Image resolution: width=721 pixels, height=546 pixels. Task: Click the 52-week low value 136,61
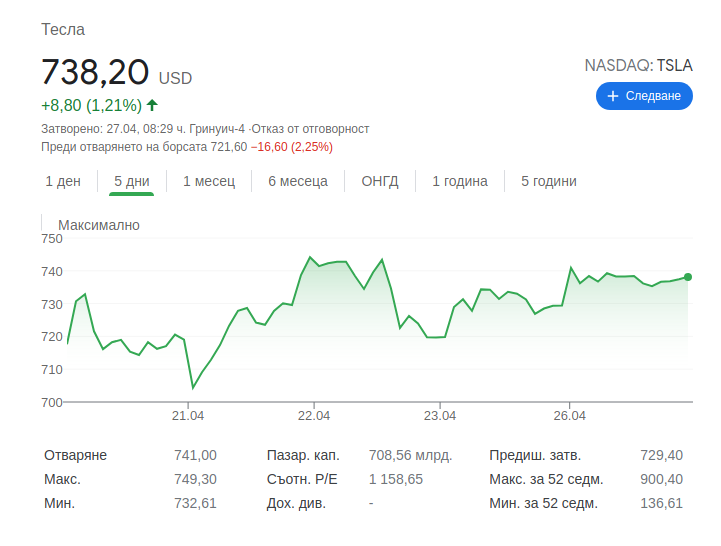pos(662,503)
